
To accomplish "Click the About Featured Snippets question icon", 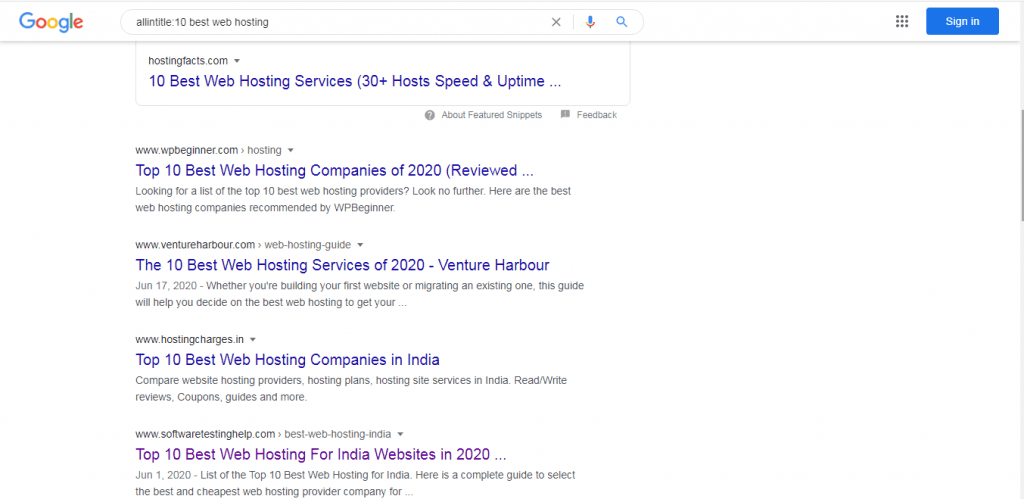I will tap(429, 115).
